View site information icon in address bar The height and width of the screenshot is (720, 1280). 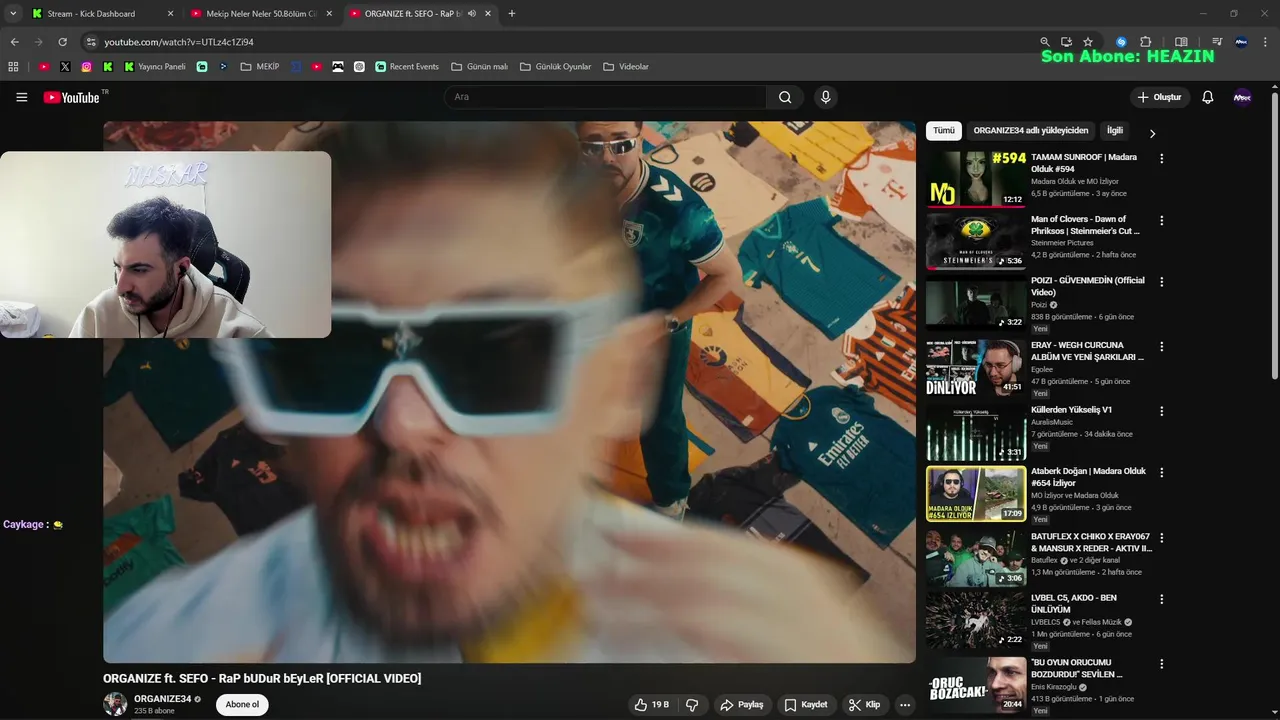click(x=91, y=42)
